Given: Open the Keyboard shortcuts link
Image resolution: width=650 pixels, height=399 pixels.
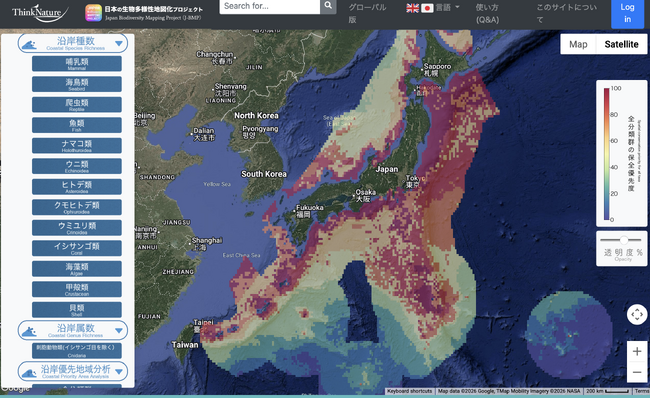Looking at the screenshot, I should tap(409, 391).
